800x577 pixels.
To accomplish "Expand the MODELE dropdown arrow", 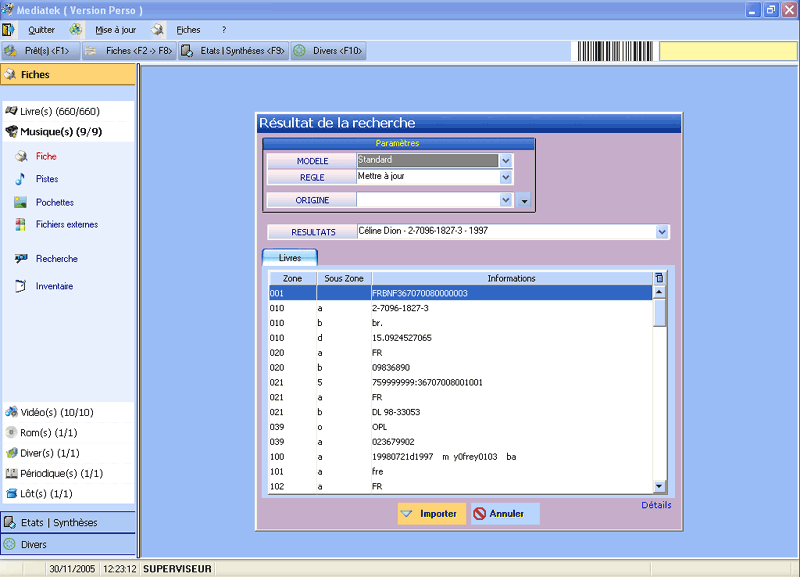I will point(506,161).
